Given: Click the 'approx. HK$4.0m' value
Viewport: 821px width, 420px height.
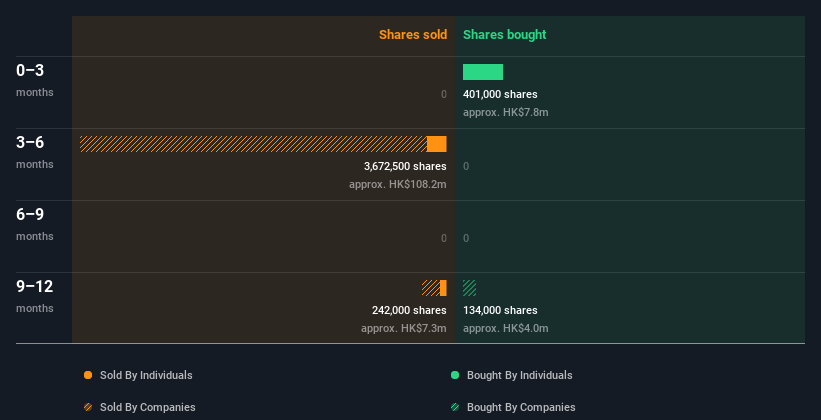Looking at the screenshot, I should point(506,328).
